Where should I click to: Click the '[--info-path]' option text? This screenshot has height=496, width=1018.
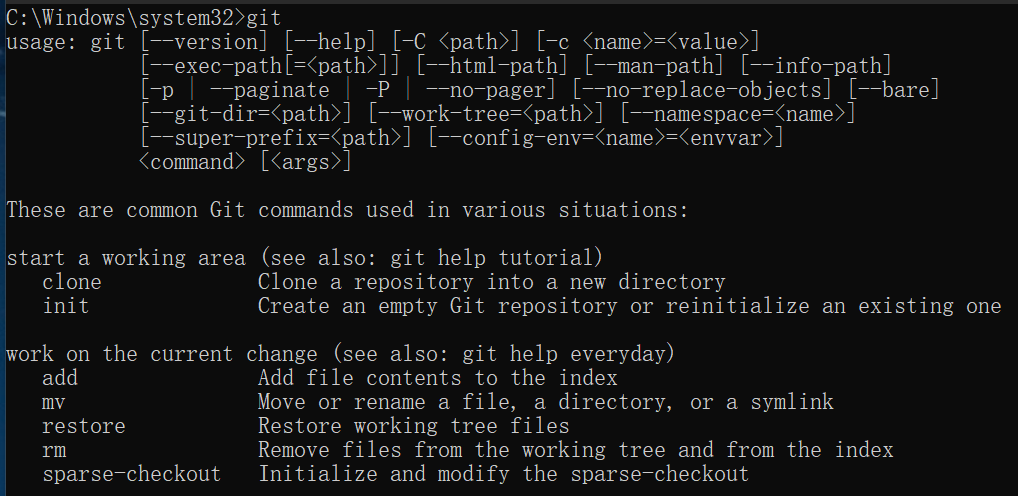(x=816, y=66)
